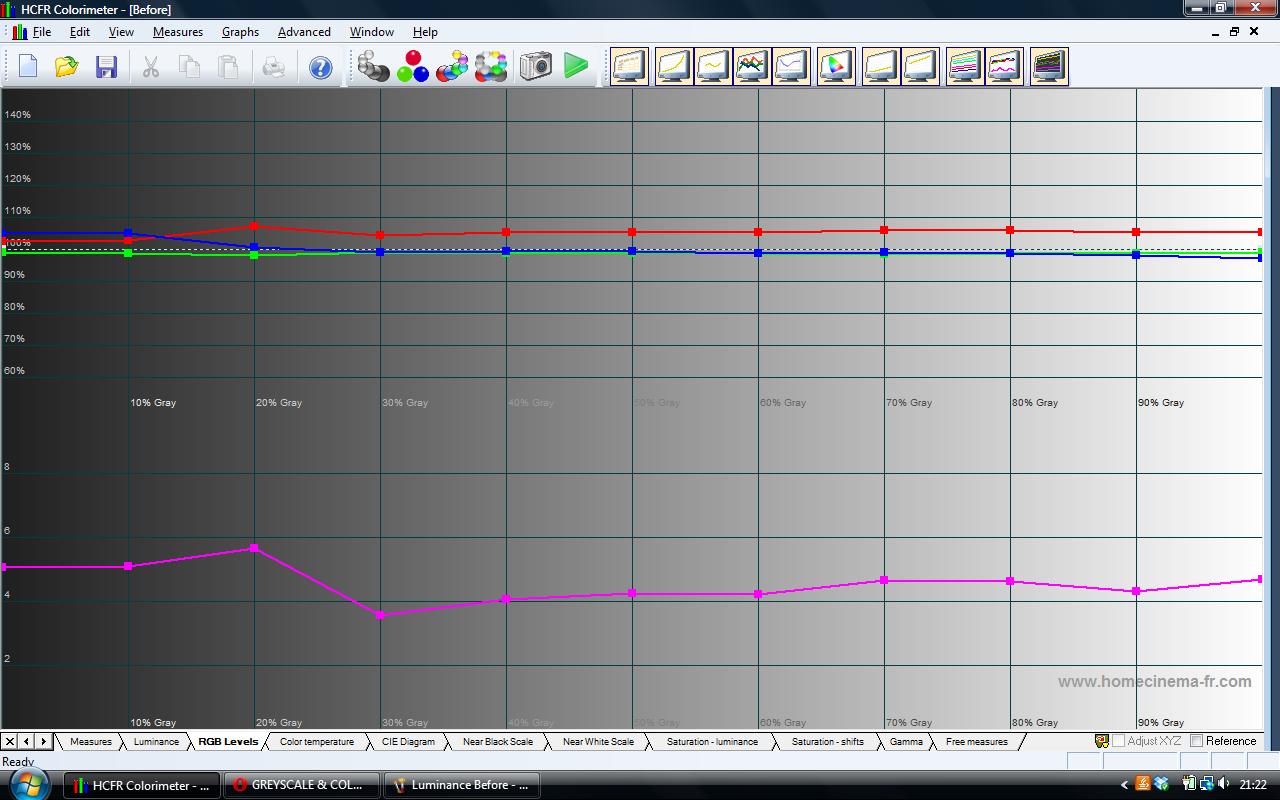The height and width of the screenshot is (800, 1280).
Task: Measure gray scale with gray spheres icon
Action: tap(373, 67)
